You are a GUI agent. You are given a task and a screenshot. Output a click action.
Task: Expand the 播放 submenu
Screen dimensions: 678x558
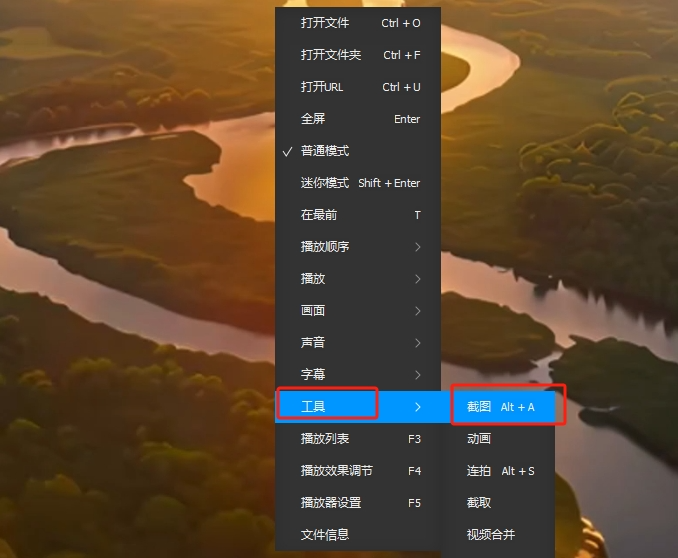[358, 279]
